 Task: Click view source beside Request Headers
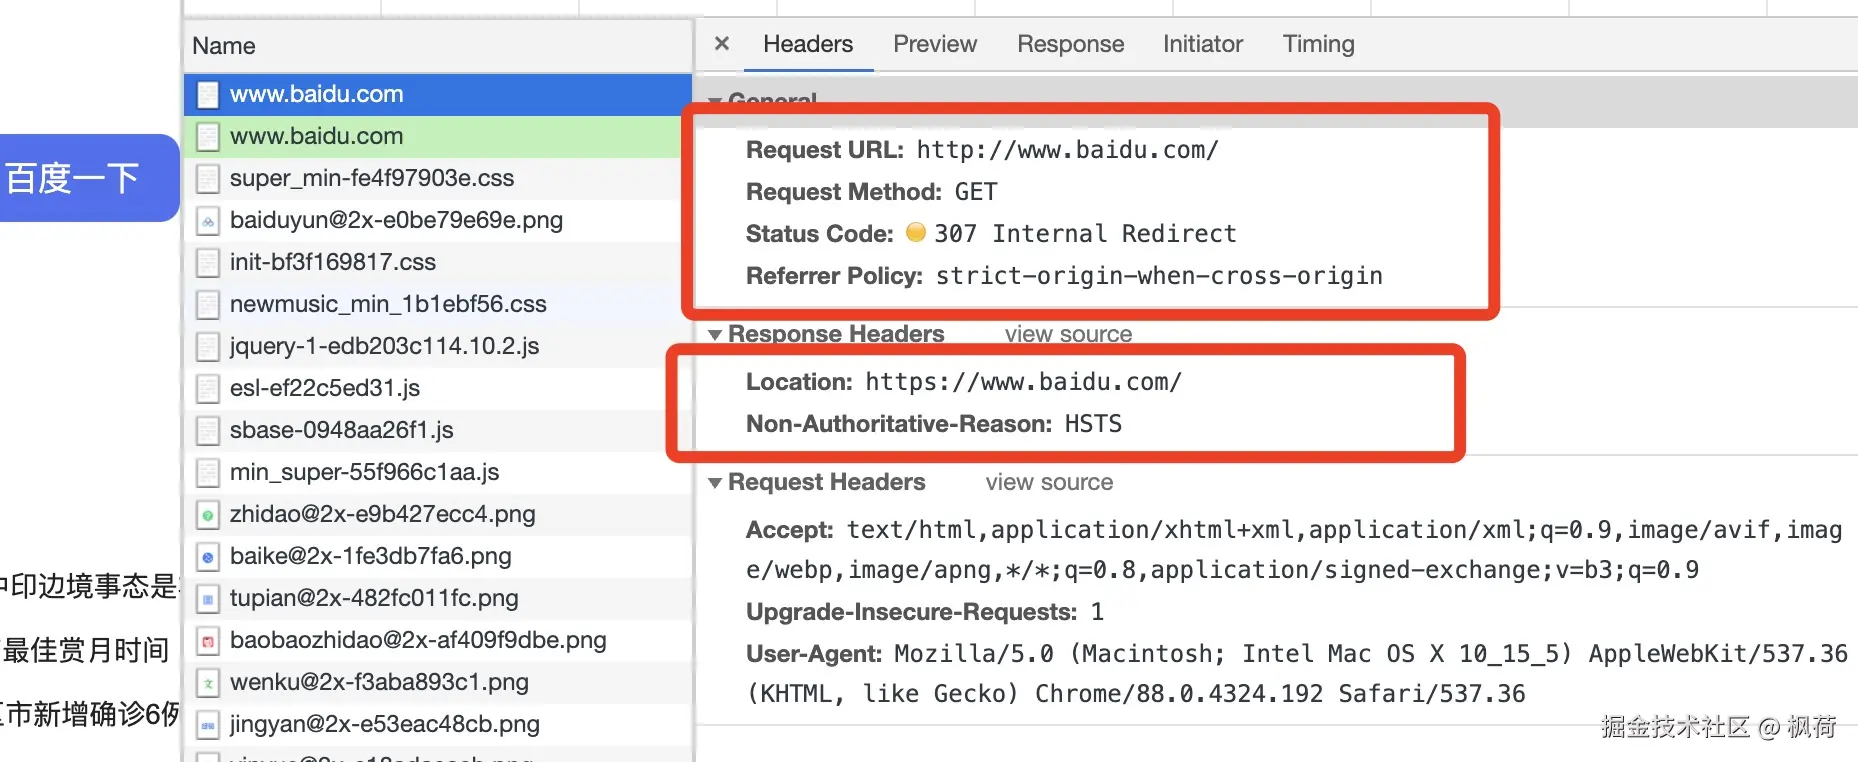[1049, 482]
